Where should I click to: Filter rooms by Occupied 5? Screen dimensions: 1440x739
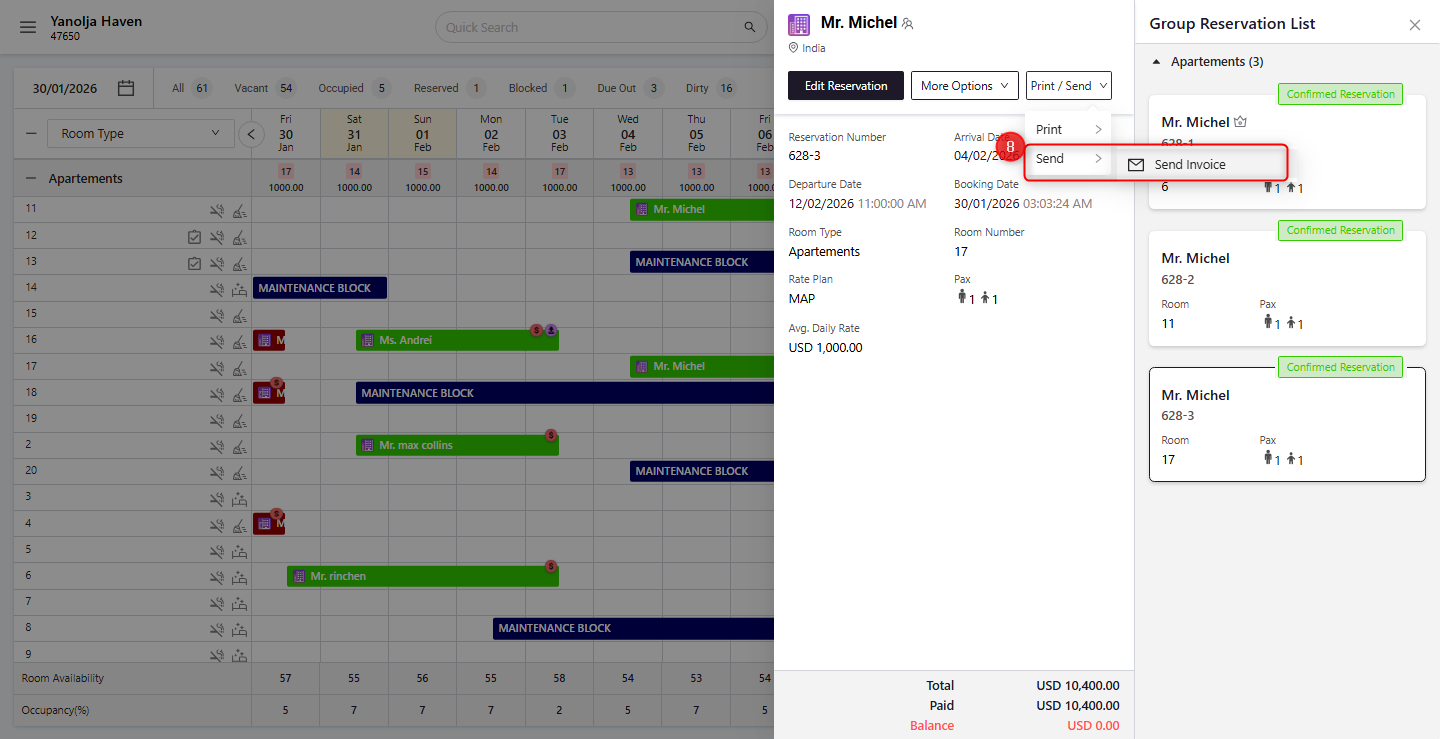coord(355,88)
